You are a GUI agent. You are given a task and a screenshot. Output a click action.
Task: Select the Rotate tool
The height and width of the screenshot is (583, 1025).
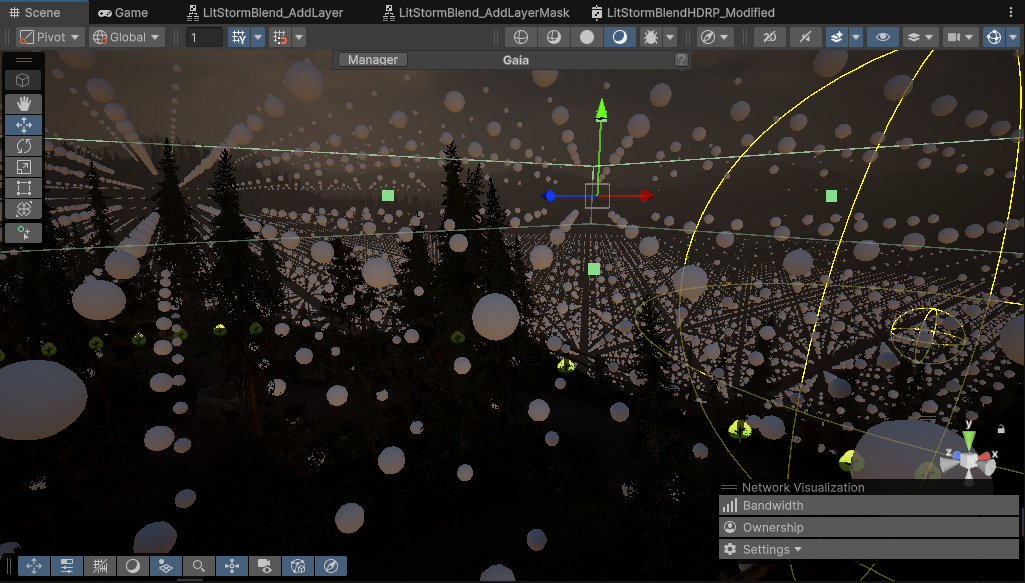point(24,146)
